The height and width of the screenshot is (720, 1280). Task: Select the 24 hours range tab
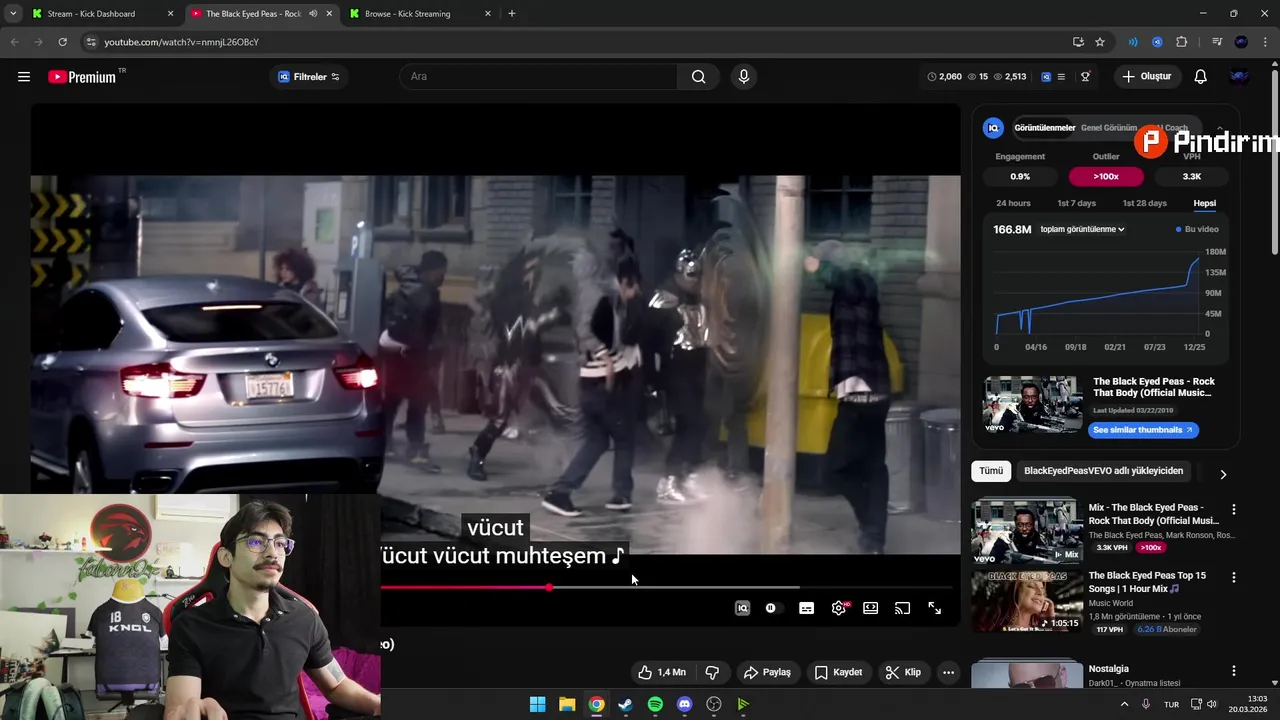pyautogui.click(x=1013, y=203)
